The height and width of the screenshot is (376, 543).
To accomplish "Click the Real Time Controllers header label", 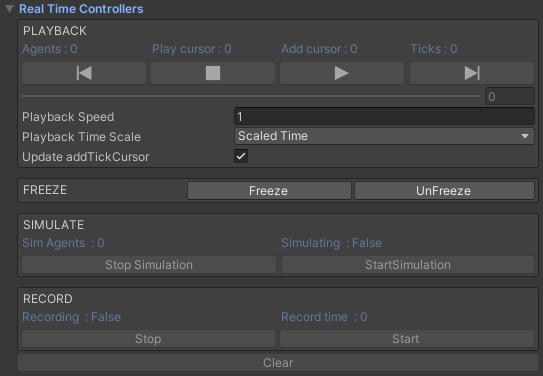I will click(x=81, y=9).
